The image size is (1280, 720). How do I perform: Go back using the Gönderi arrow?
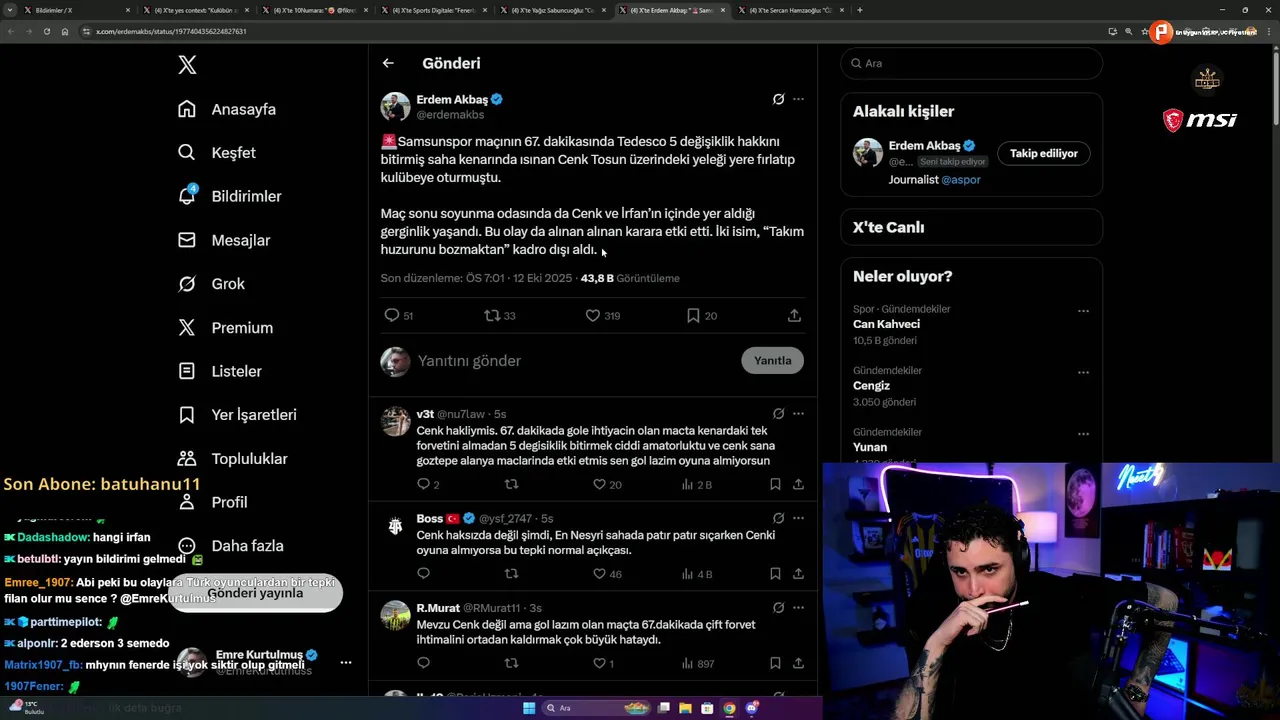(x=388, y=63)
